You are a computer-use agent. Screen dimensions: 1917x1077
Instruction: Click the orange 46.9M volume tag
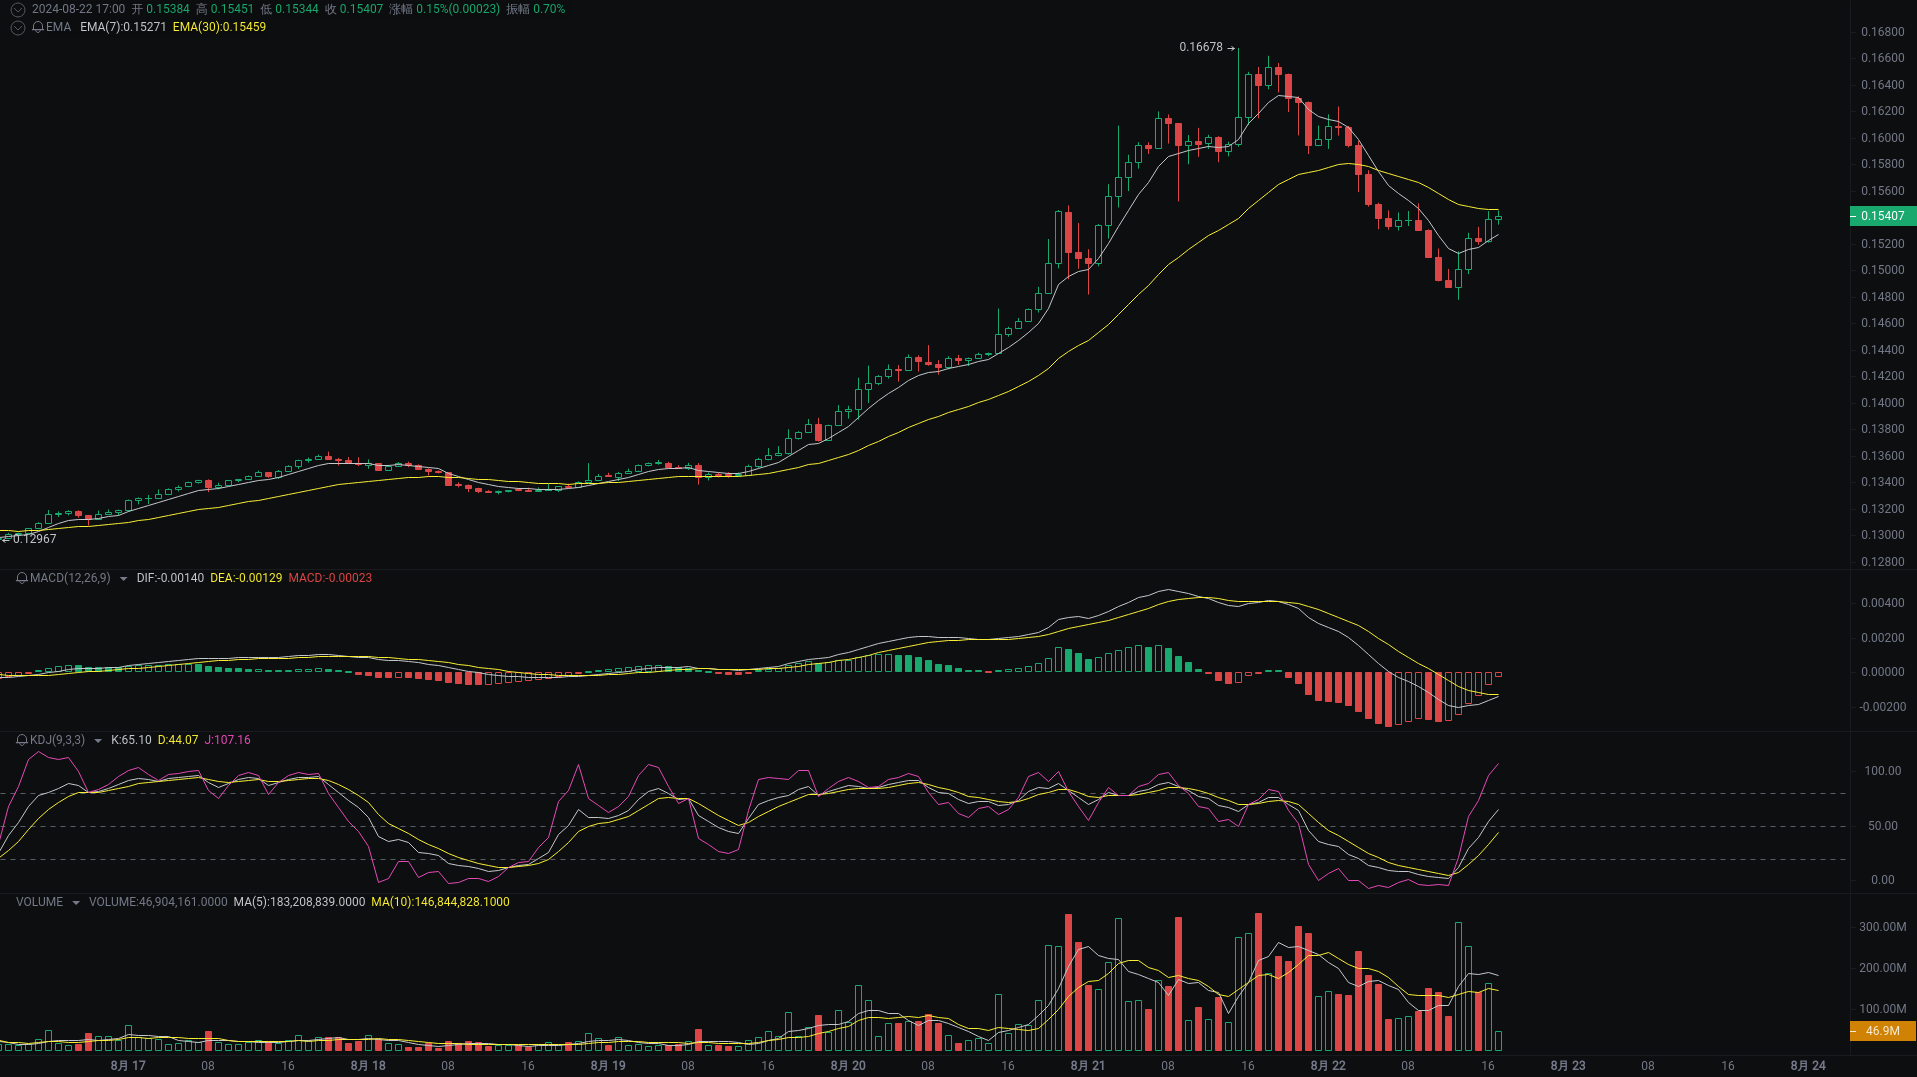[1883, 1031]
